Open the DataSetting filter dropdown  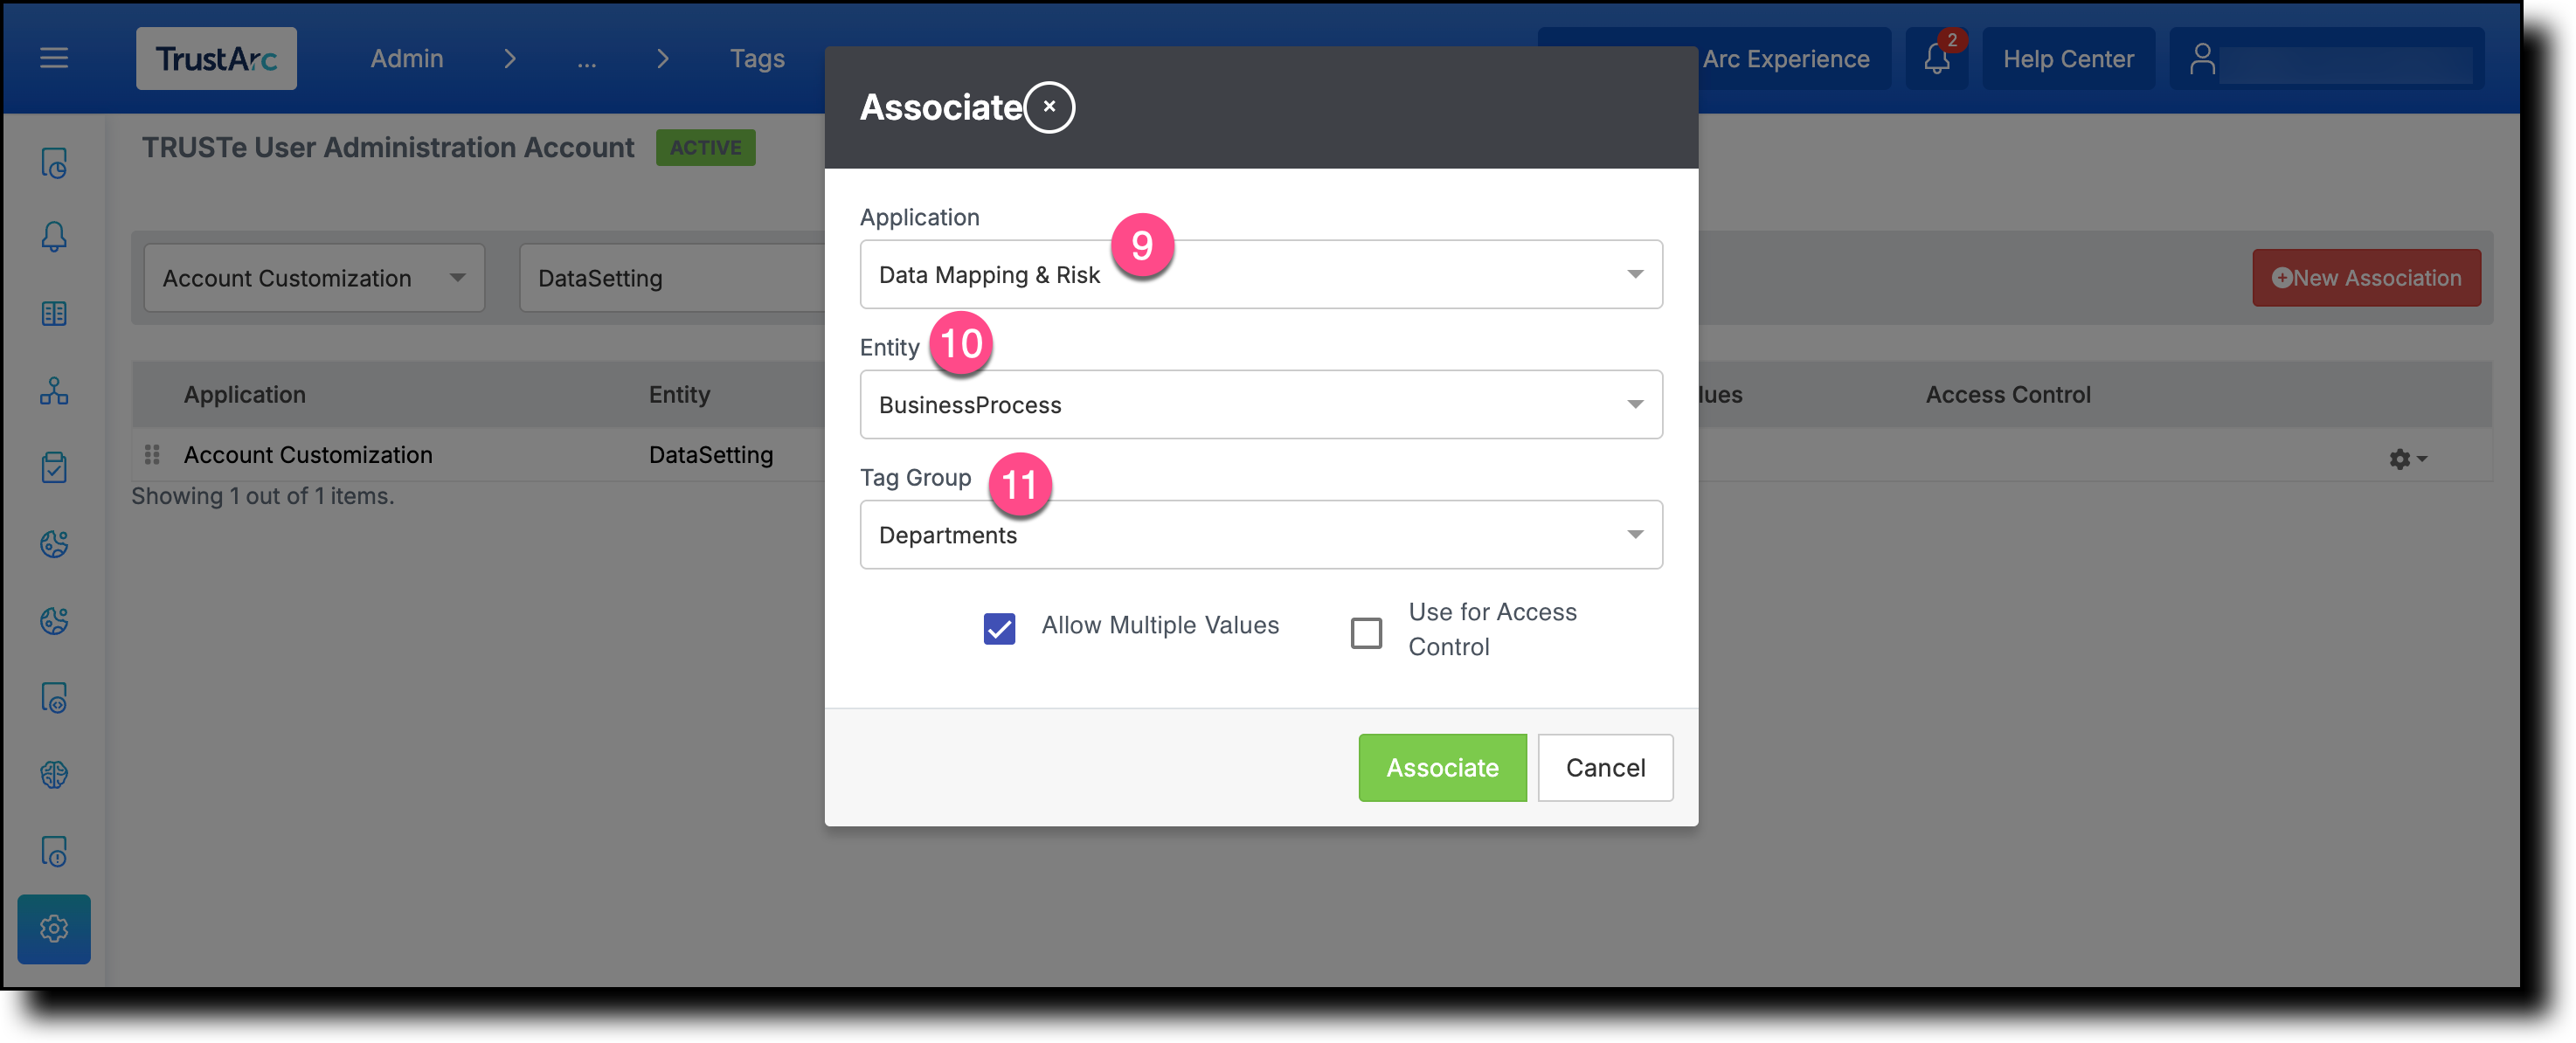click(672, 278)
